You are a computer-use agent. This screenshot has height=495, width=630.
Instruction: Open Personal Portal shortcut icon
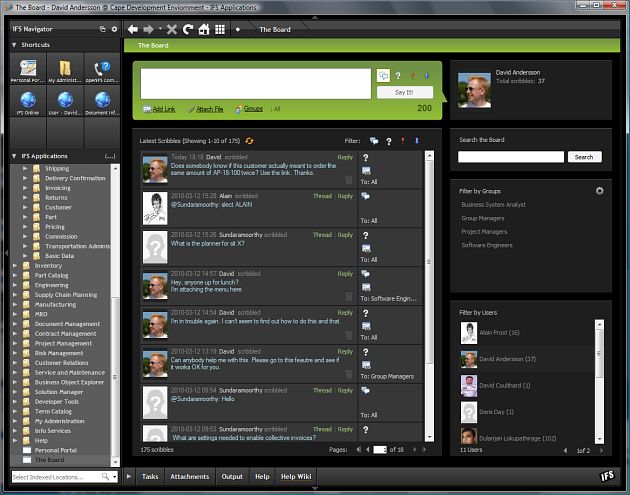pos(28,69)
